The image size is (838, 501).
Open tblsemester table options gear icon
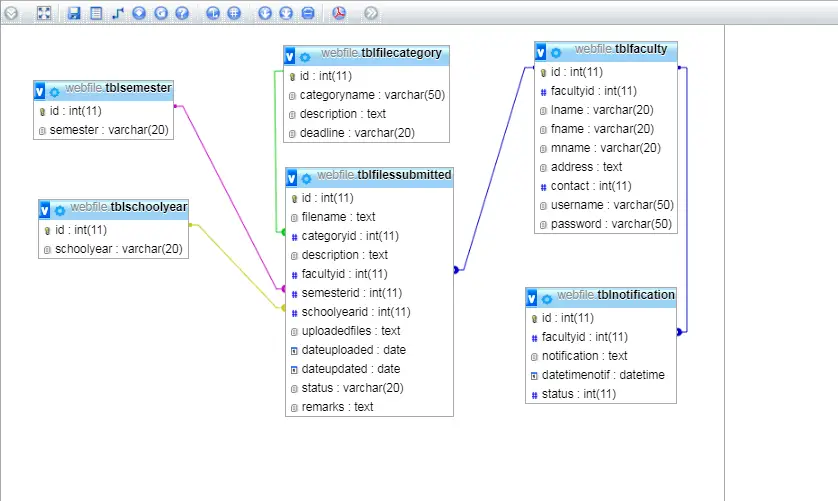point(55,93)
